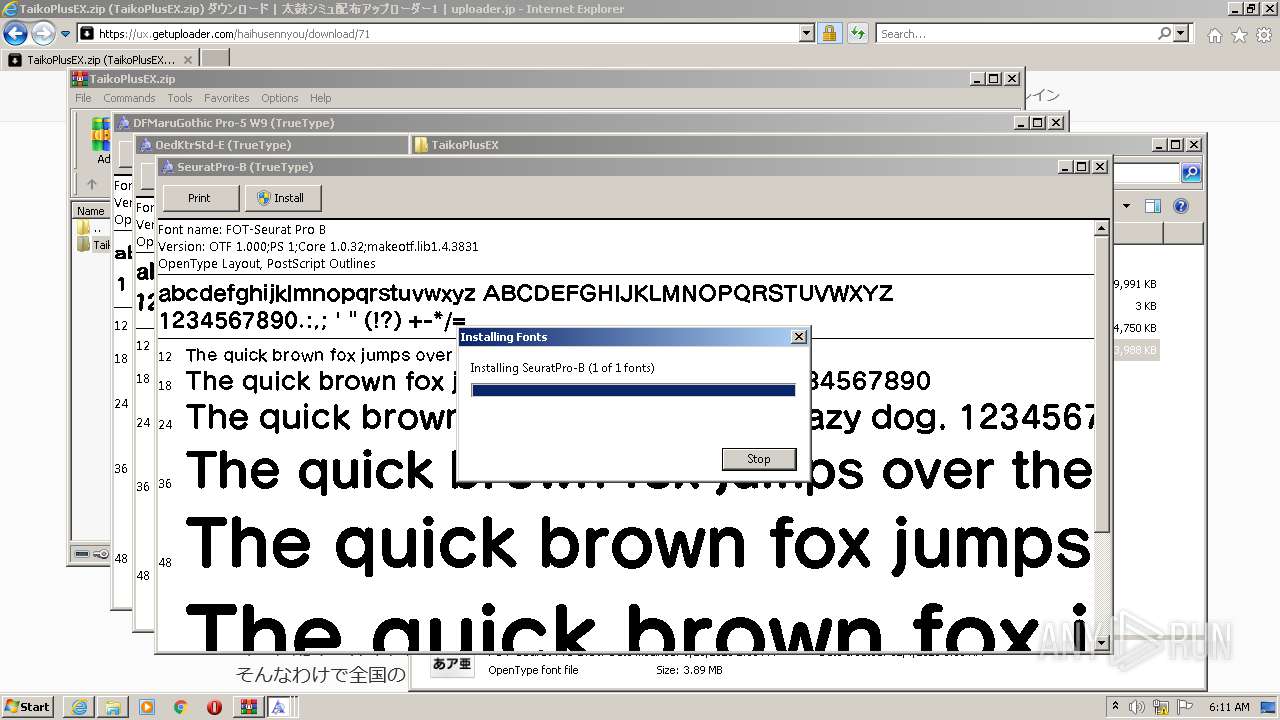Open the Windows Start menu
Viewport: 1280px width, 720px height.
[x=28, y=707]
